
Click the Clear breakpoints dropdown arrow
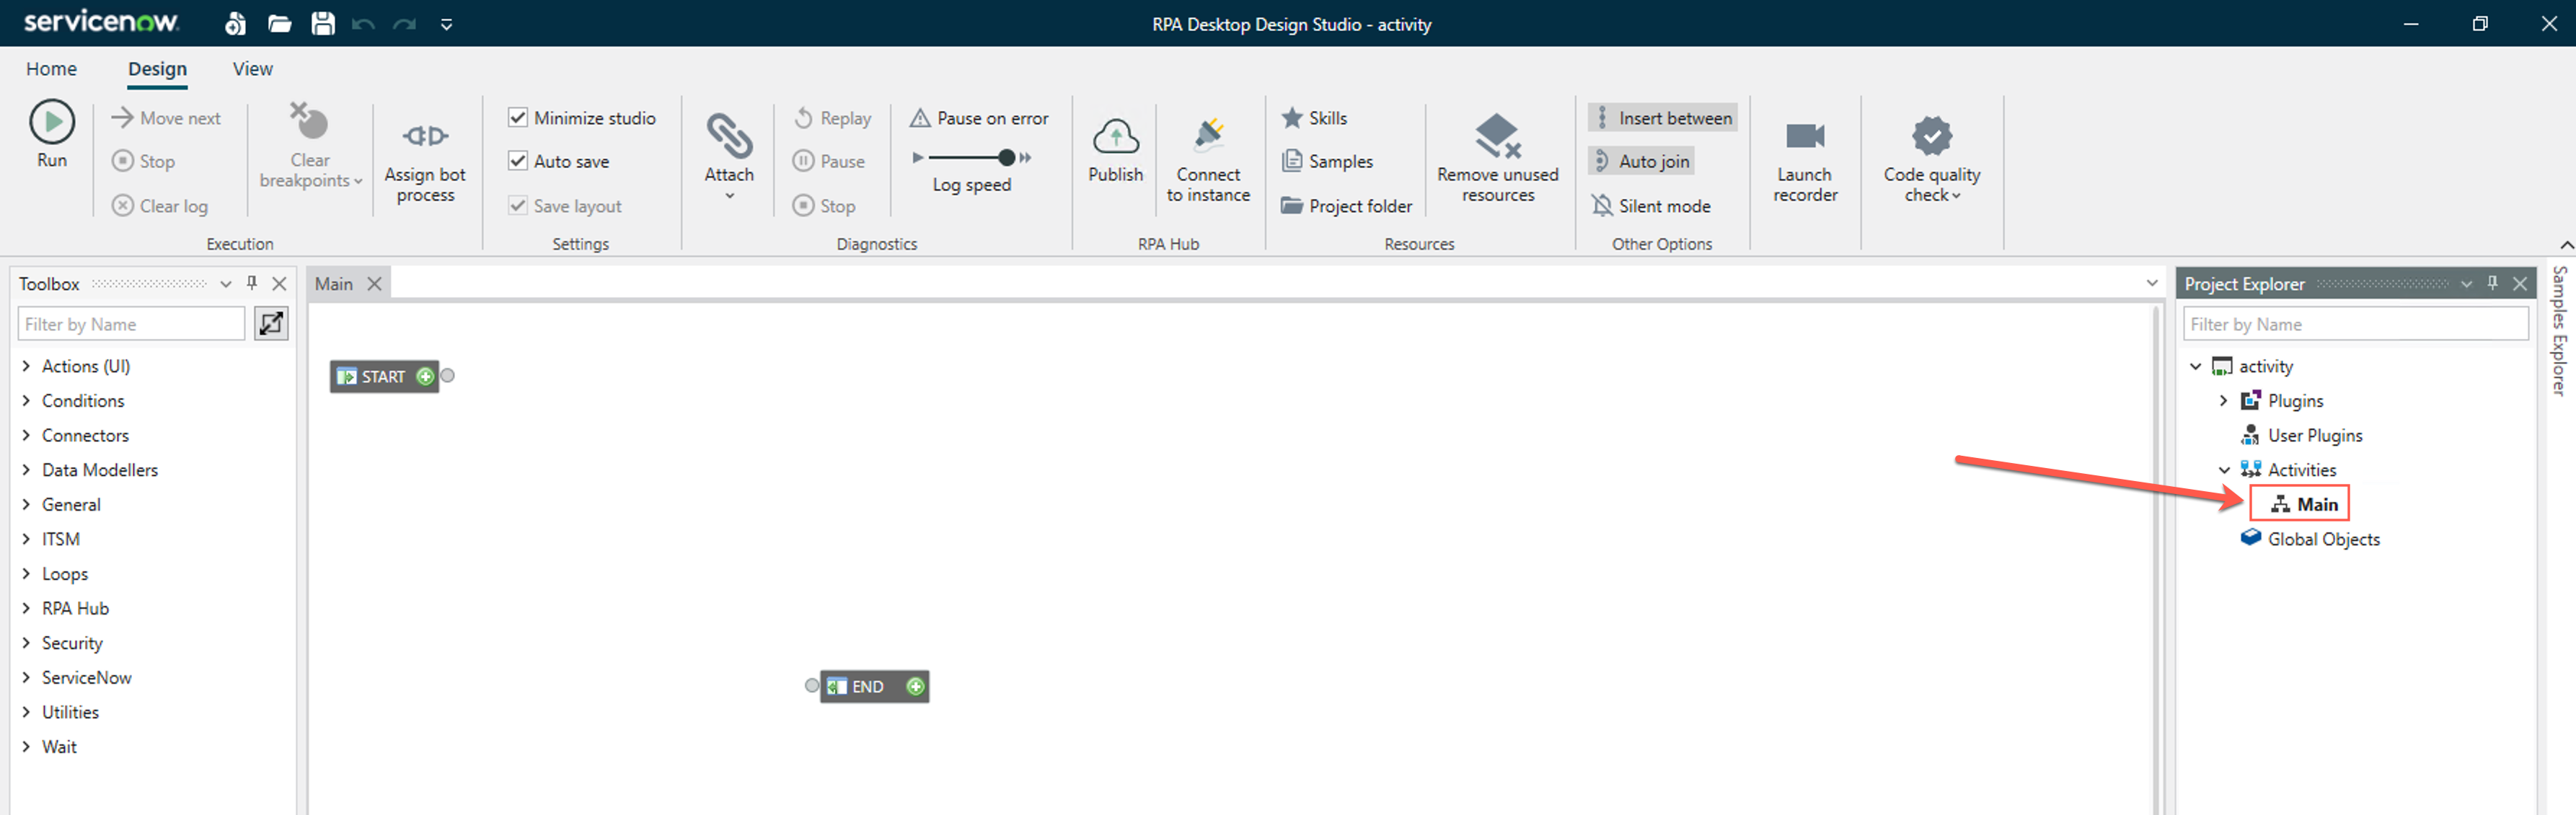[358, 182]
